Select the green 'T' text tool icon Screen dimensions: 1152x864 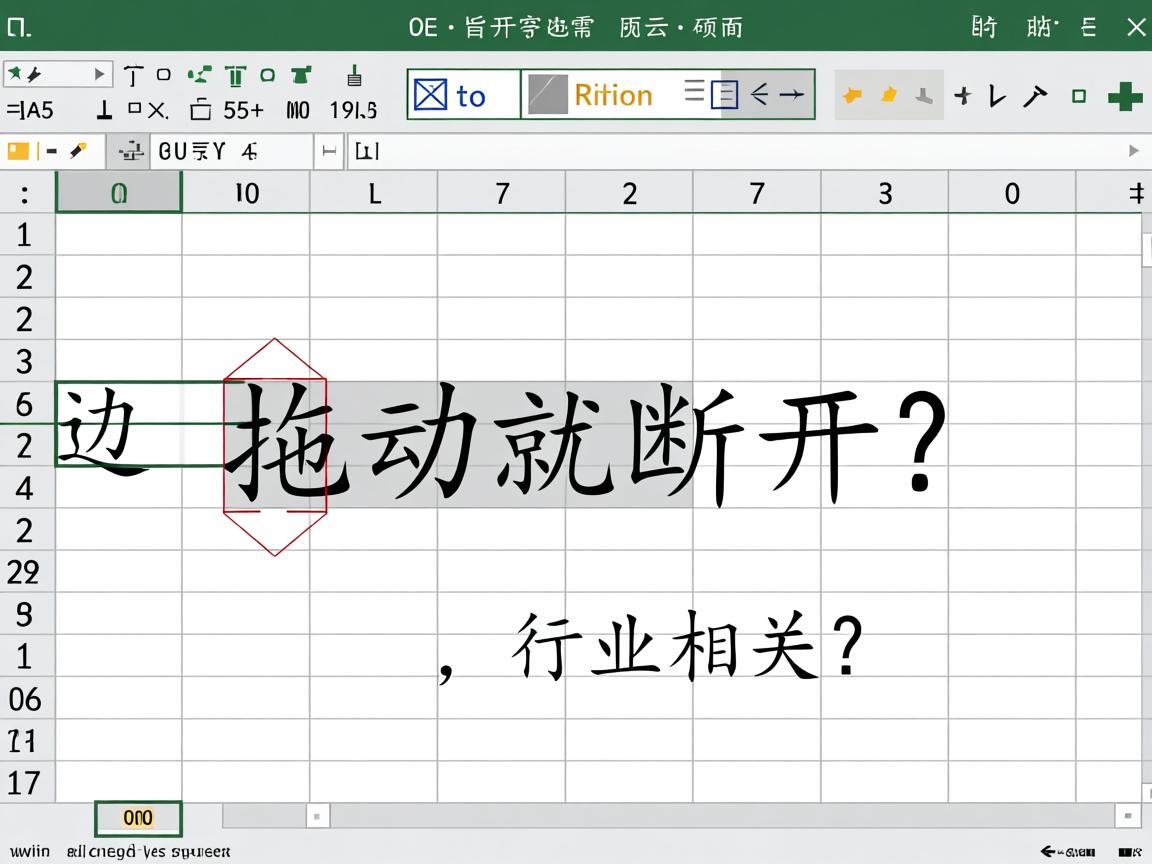point(235,75)
